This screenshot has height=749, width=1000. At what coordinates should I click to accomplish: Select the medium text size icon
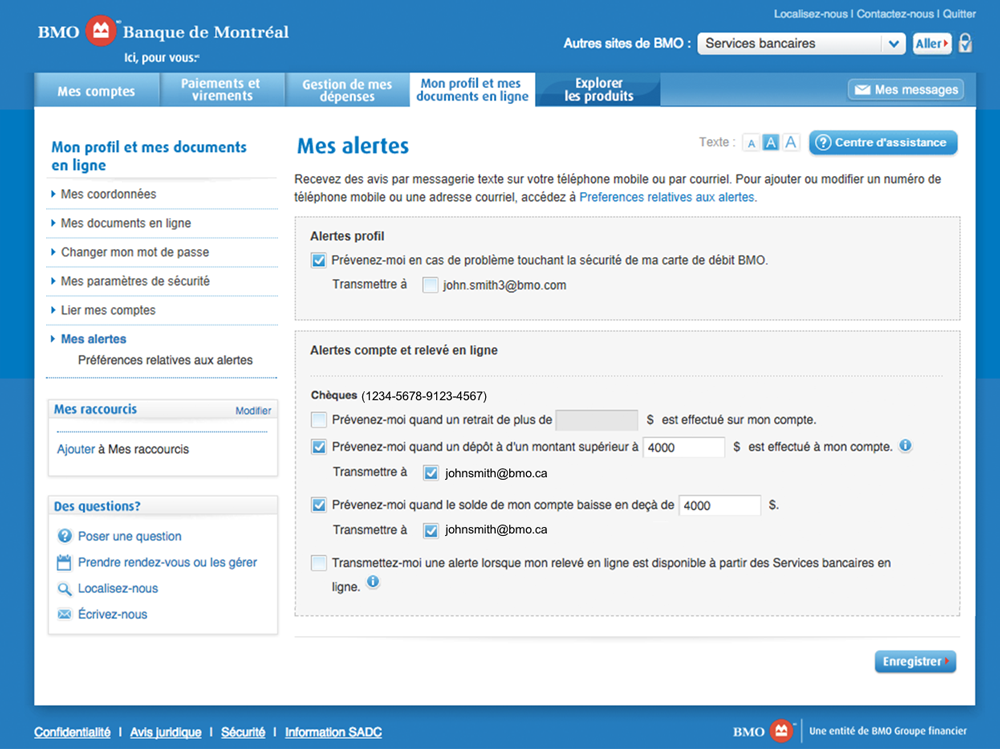[770, 143]
